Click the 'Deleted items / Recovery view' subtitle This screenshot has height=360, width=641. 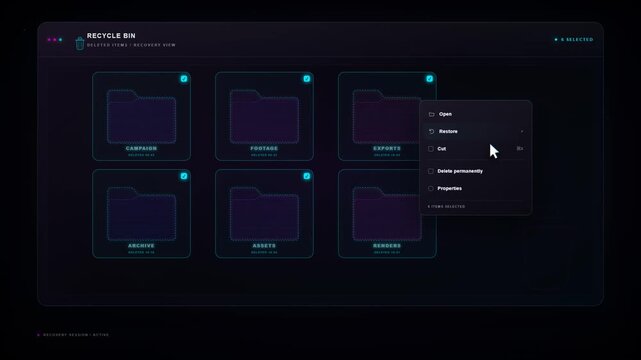pyautogui.click(x=131, y=45)
